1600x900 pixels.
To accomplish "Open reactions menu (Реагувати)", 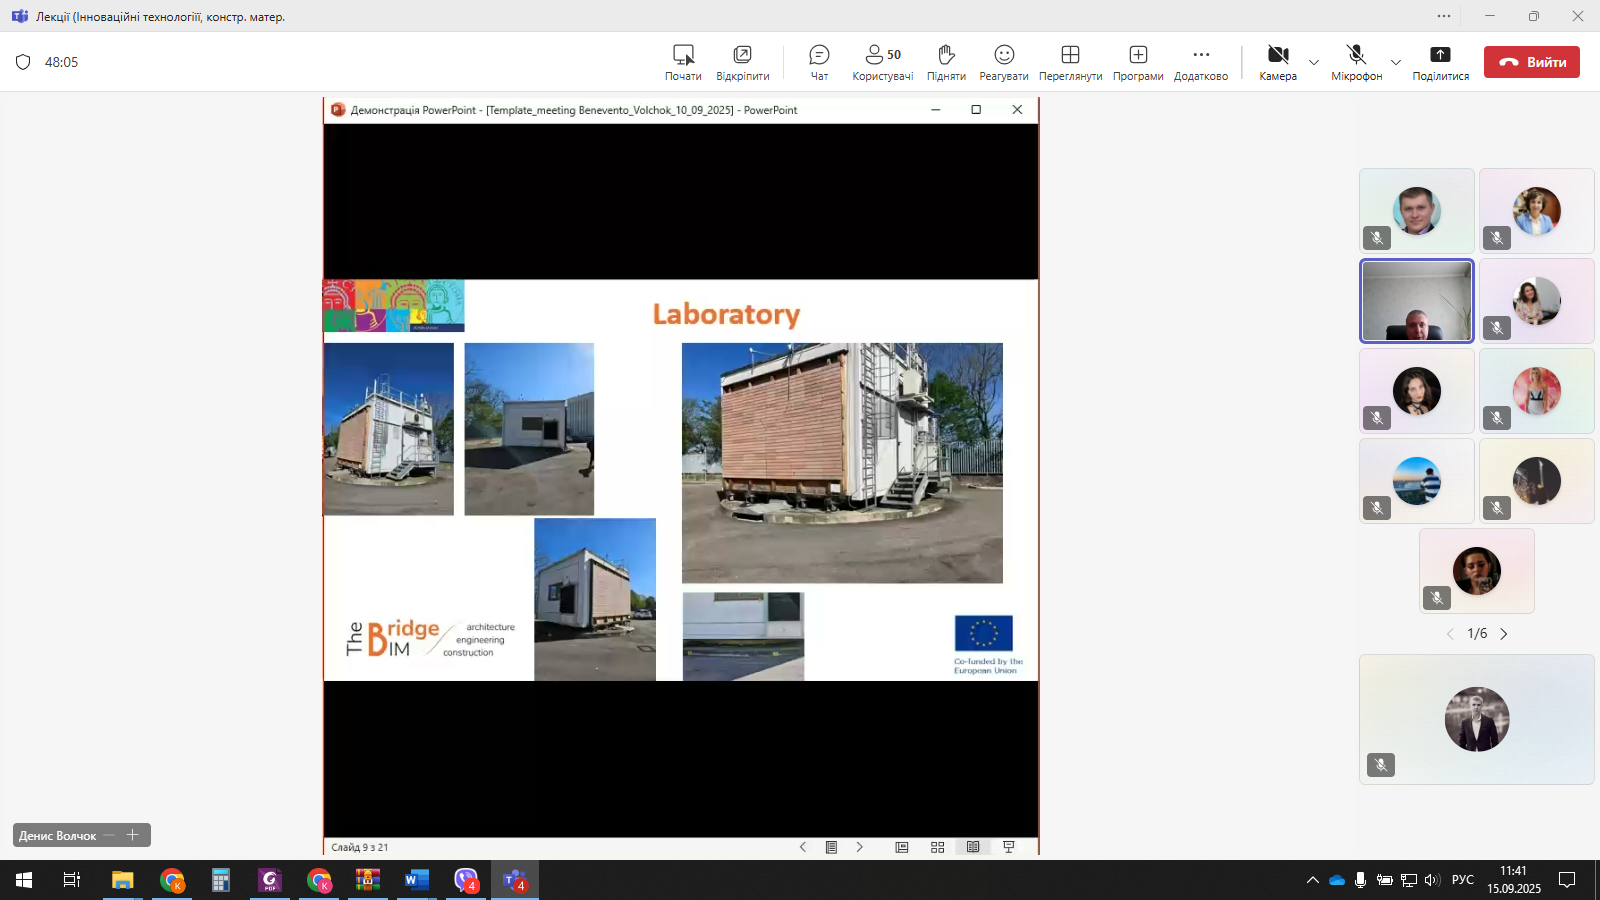I will click(1004, 62).
